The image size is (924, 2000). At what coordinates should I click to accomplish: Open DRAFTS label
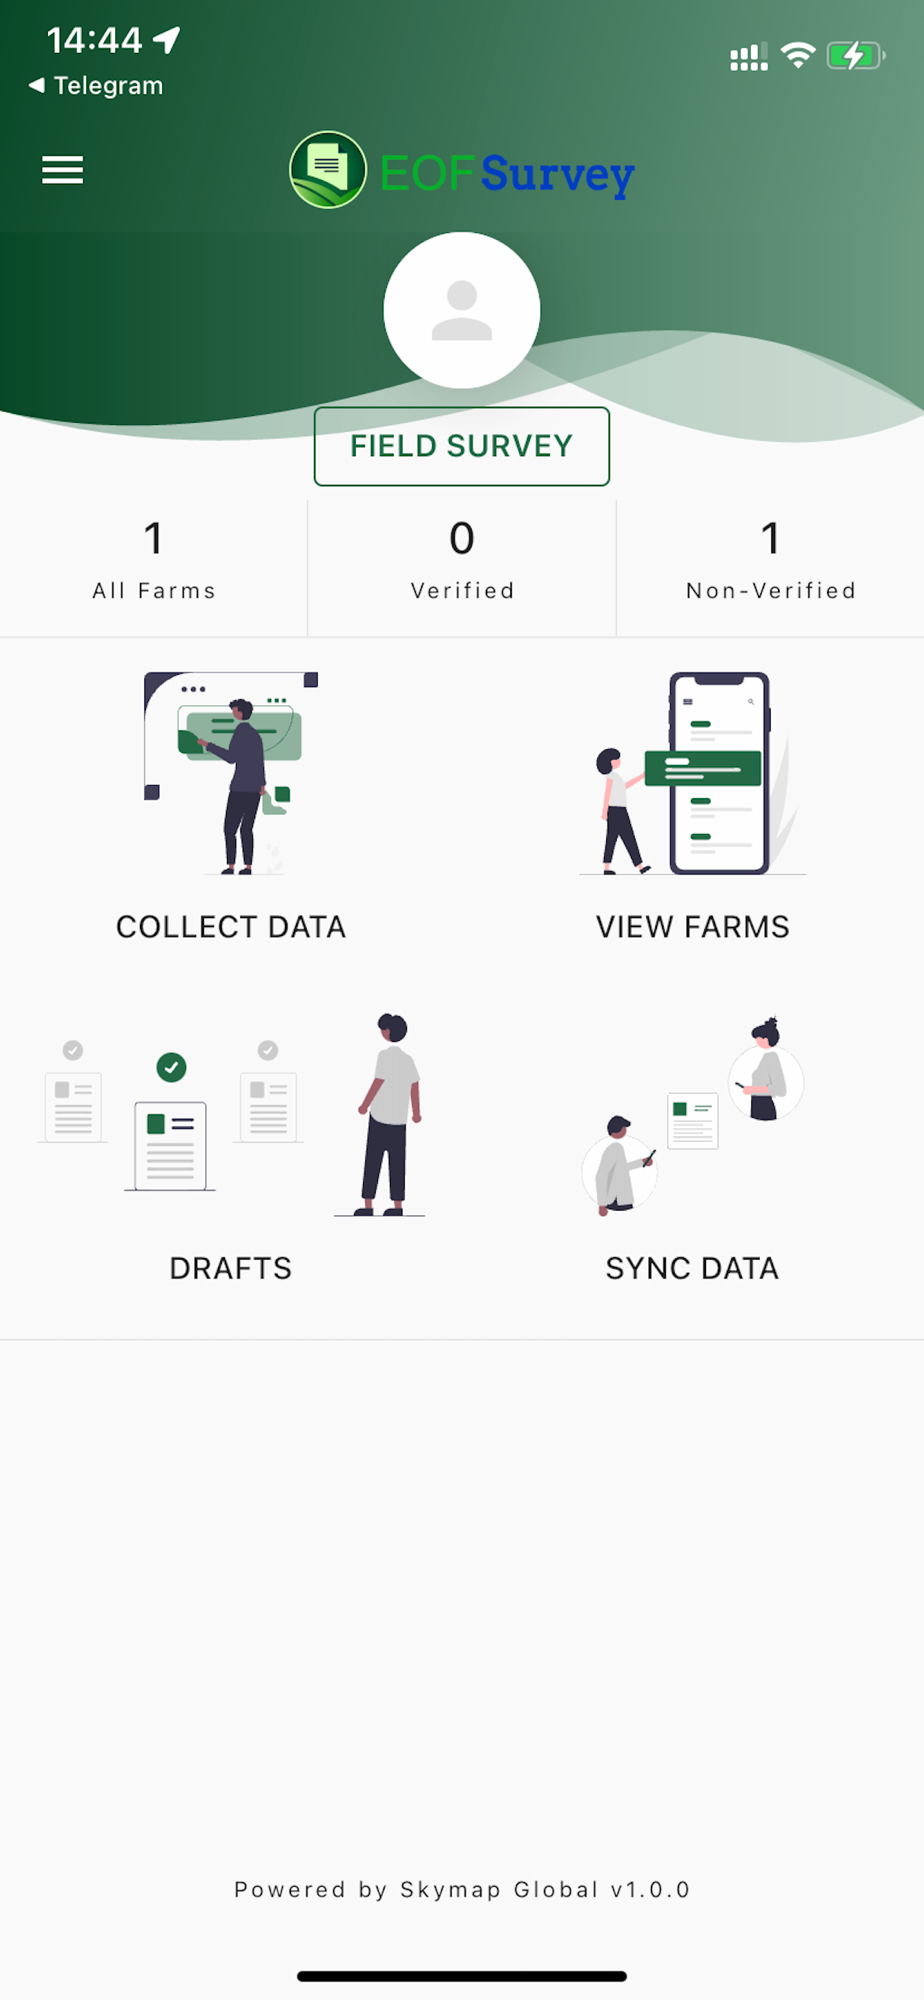point(231,1268)
